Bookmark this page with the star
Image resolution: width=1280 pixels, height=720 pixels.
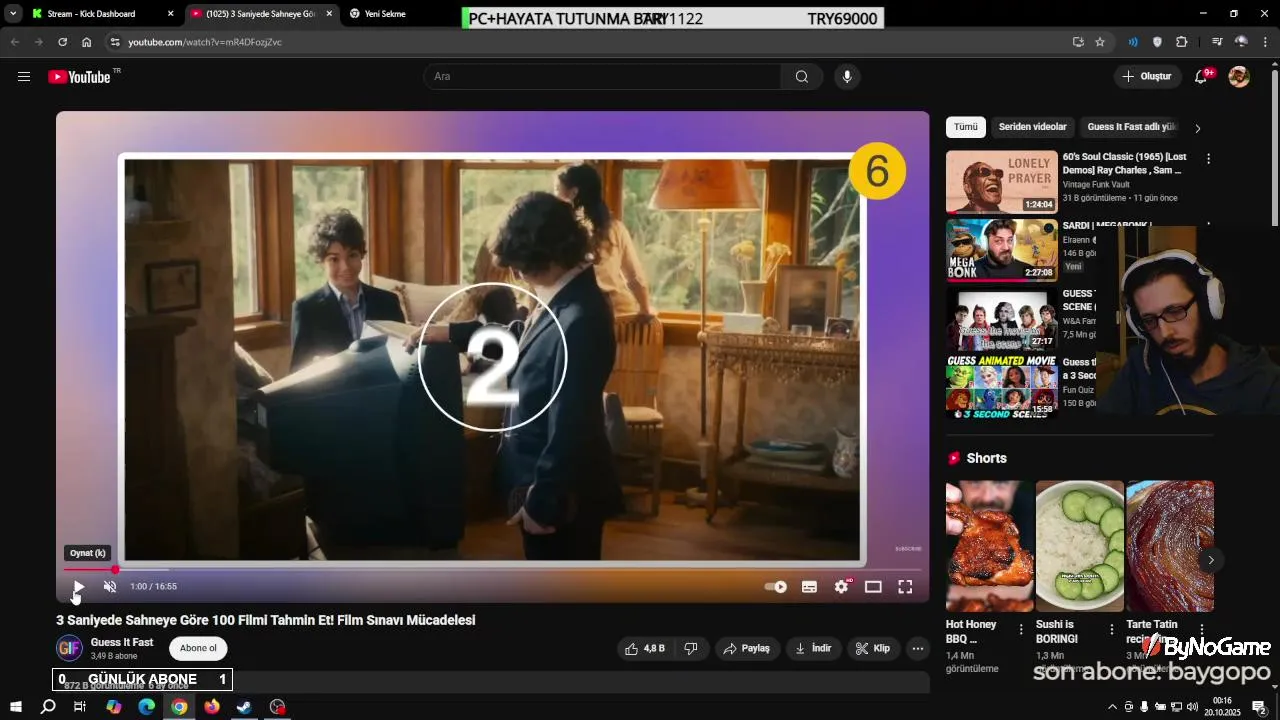point(1100,42)
